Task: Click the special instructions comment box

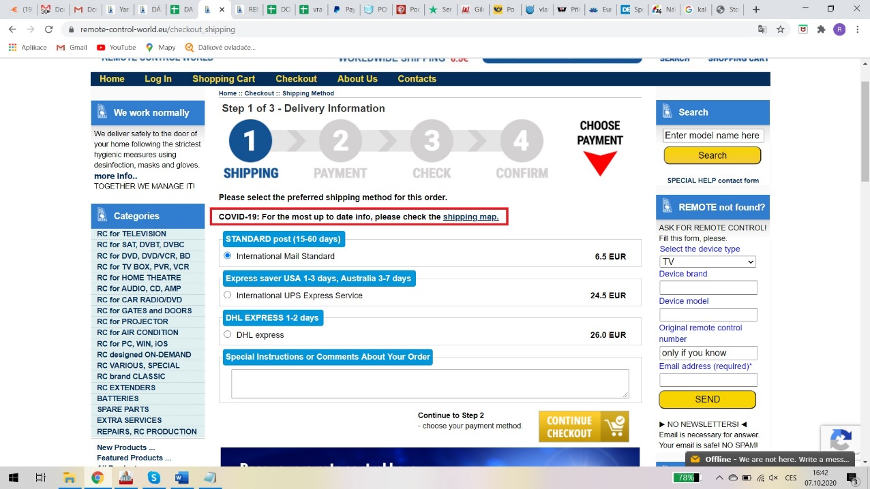Action: coord(430,384)
